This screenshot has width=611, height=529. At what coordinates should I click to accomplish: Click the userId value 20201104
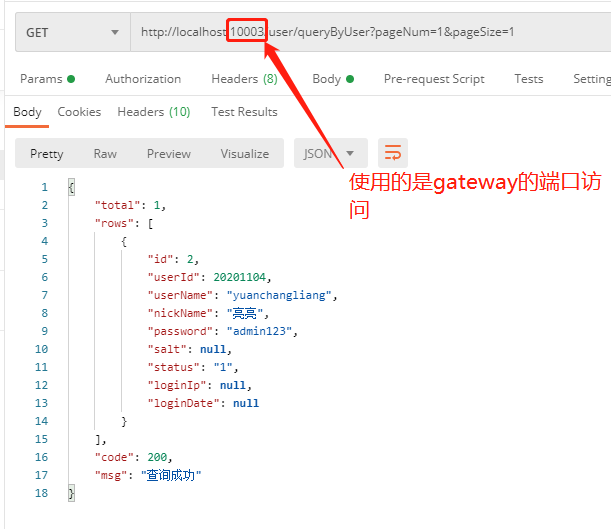point(239,277)
